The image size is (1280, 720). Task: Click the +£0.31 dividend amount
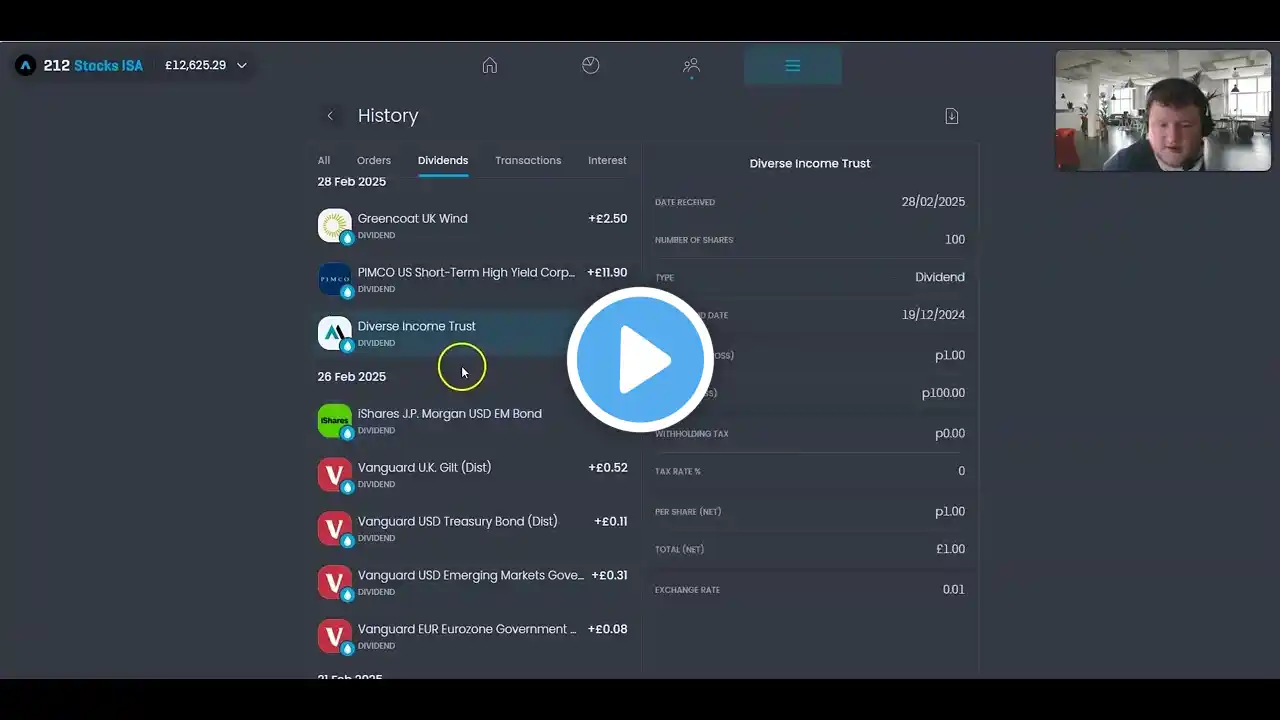(609, 576)
